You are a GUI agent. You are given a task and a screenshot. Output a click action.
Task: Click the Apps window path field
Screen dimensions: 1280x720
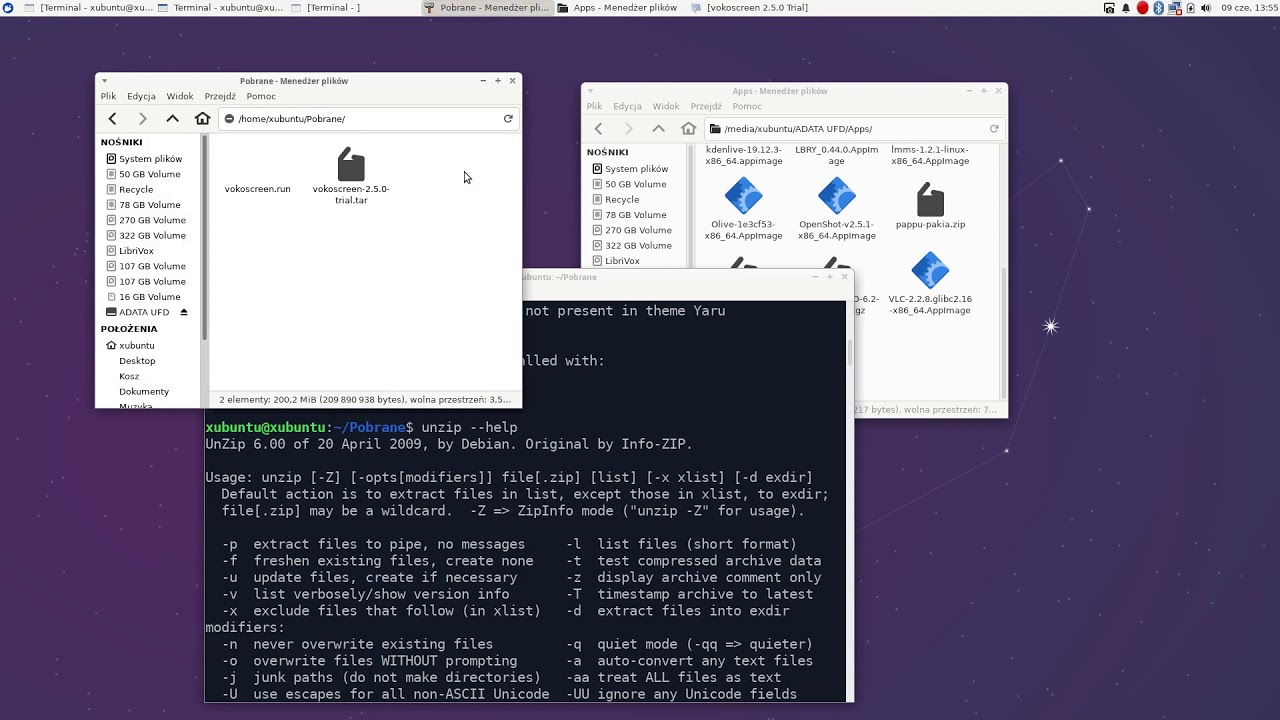point(853,128)
